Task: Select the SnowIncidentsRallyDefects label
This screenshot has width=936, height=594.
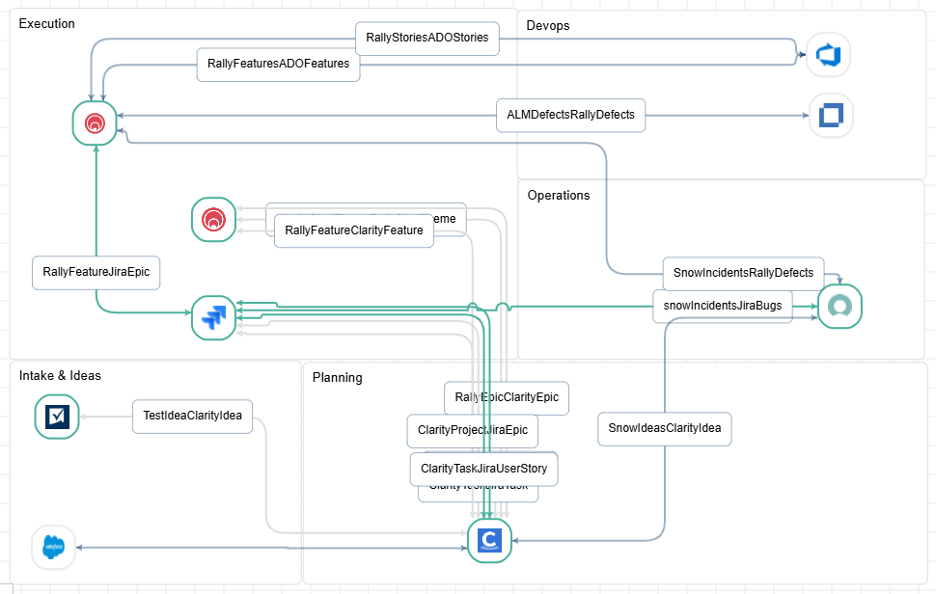Action: 743,273
